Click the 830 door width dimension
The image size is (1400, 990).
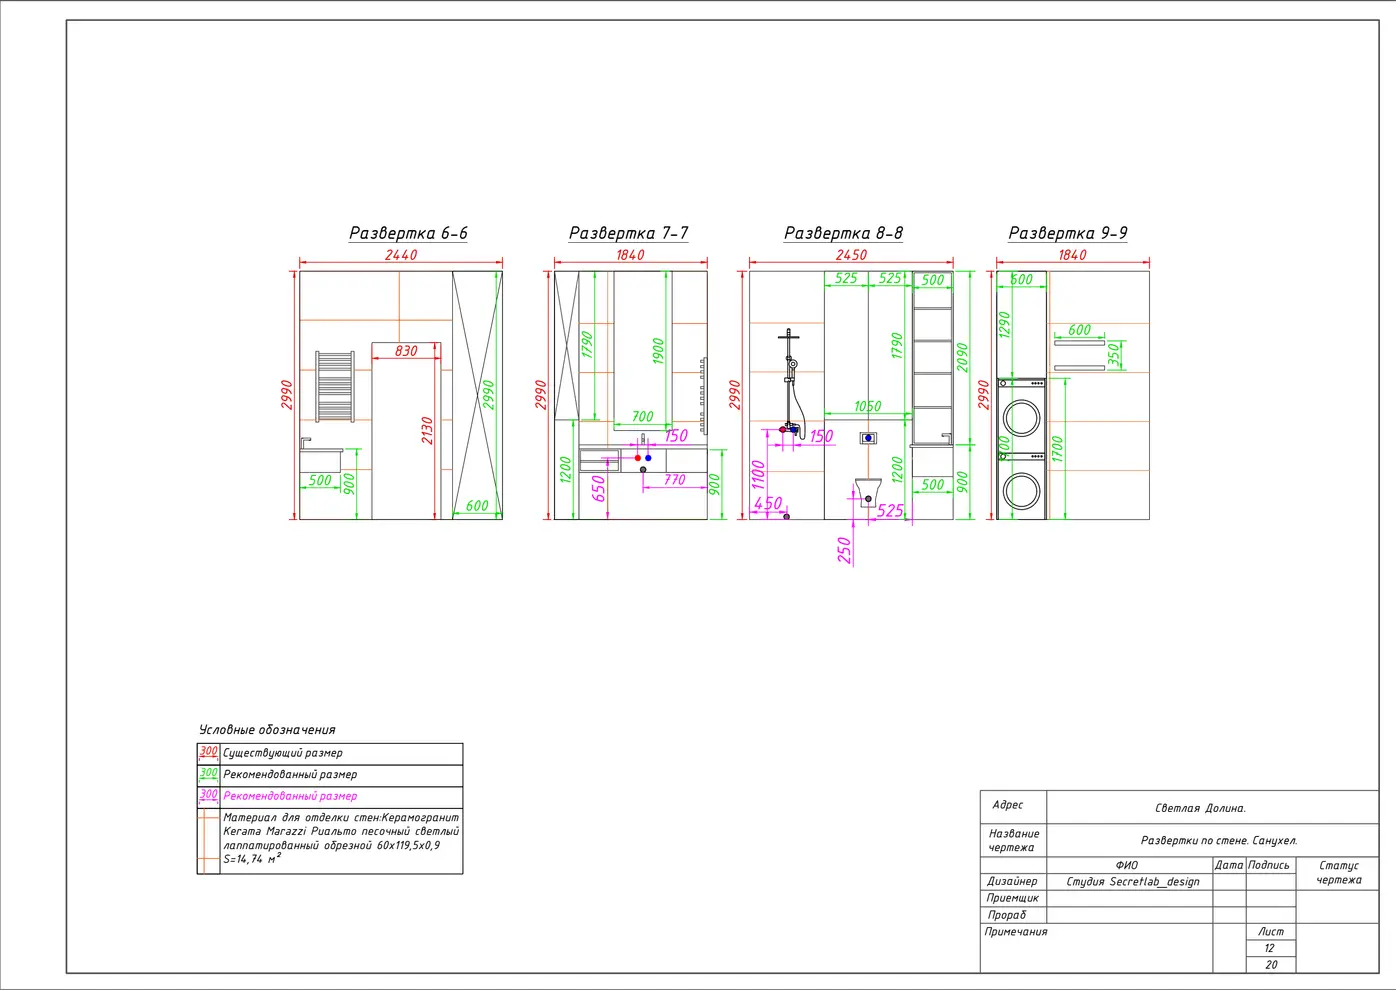pos(406,351)
